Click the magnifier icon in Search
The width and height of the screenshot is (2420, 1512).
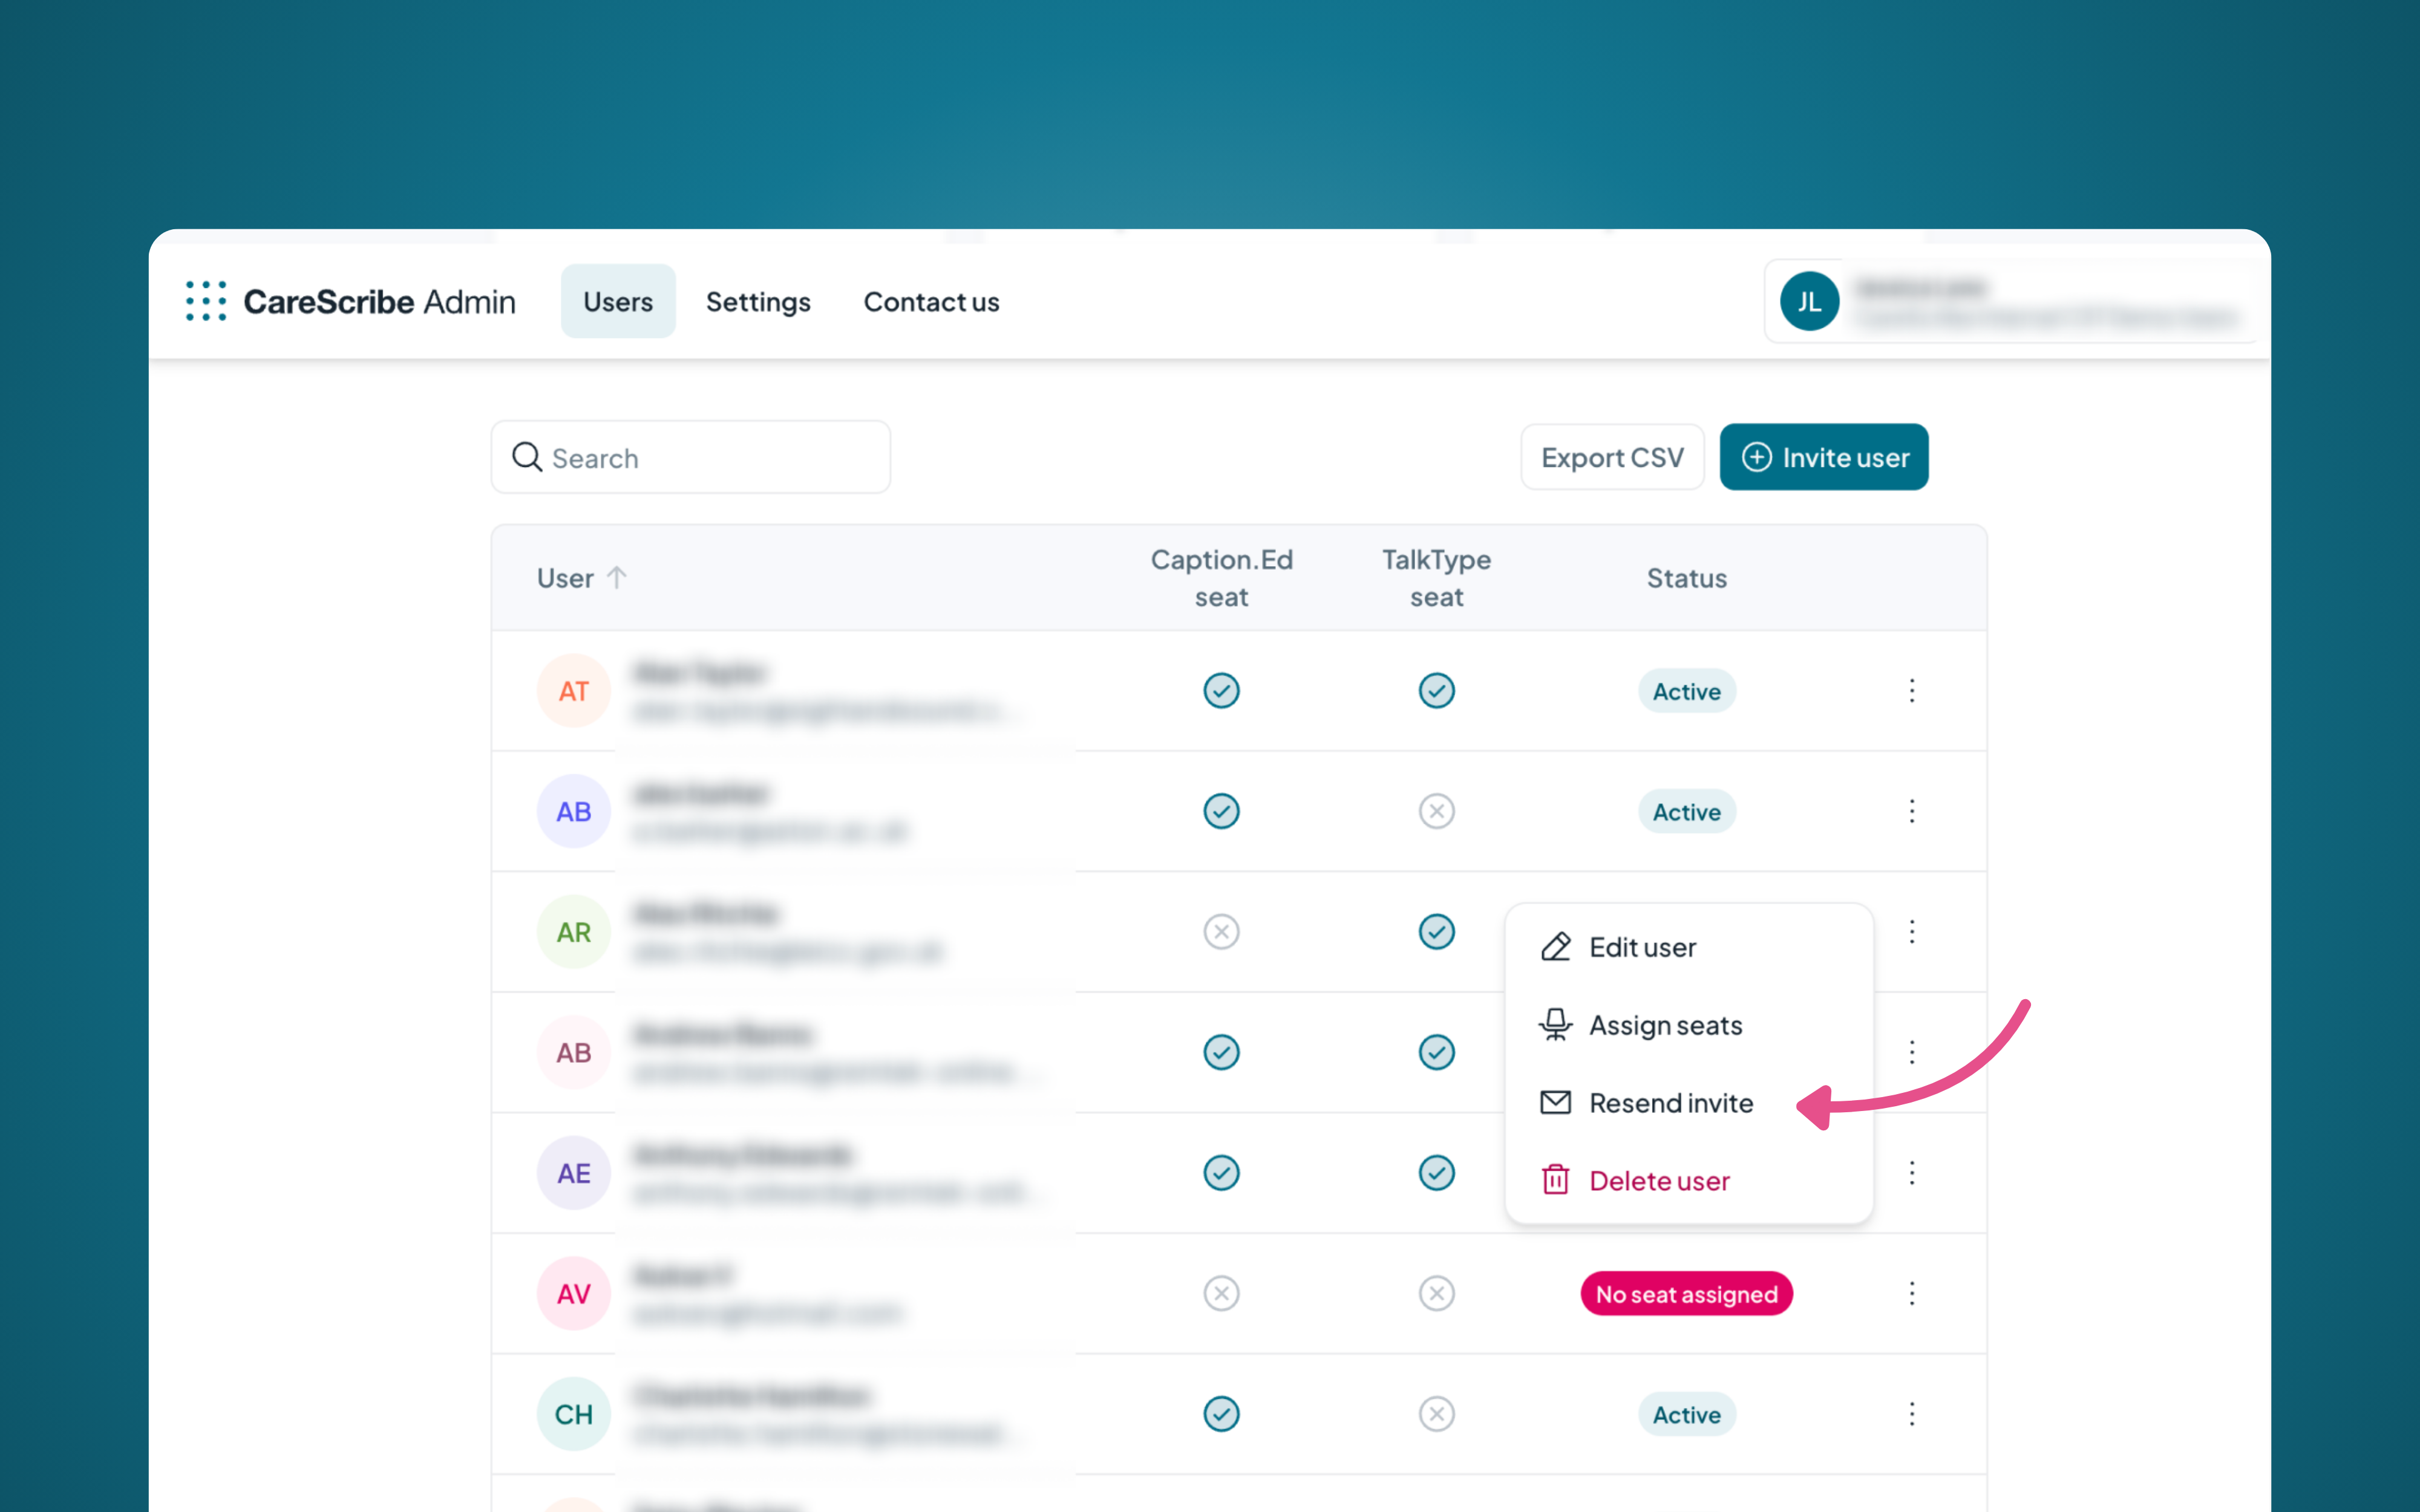(527, 457)
